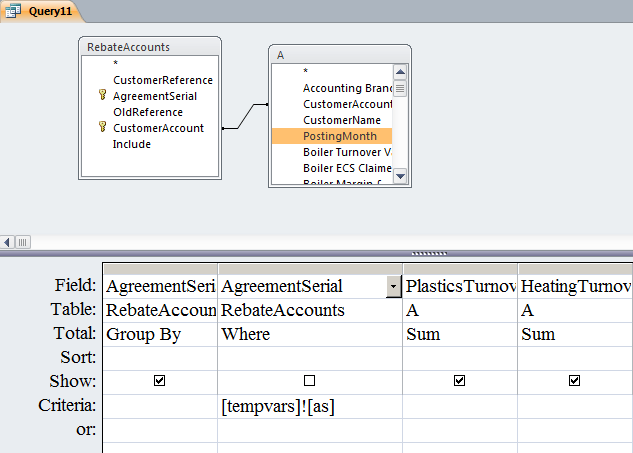Image resolution: width=633 pixels, height=453 pixels.
Task: Click scroll up arrow in table A
Action: (x=400, y=72)
